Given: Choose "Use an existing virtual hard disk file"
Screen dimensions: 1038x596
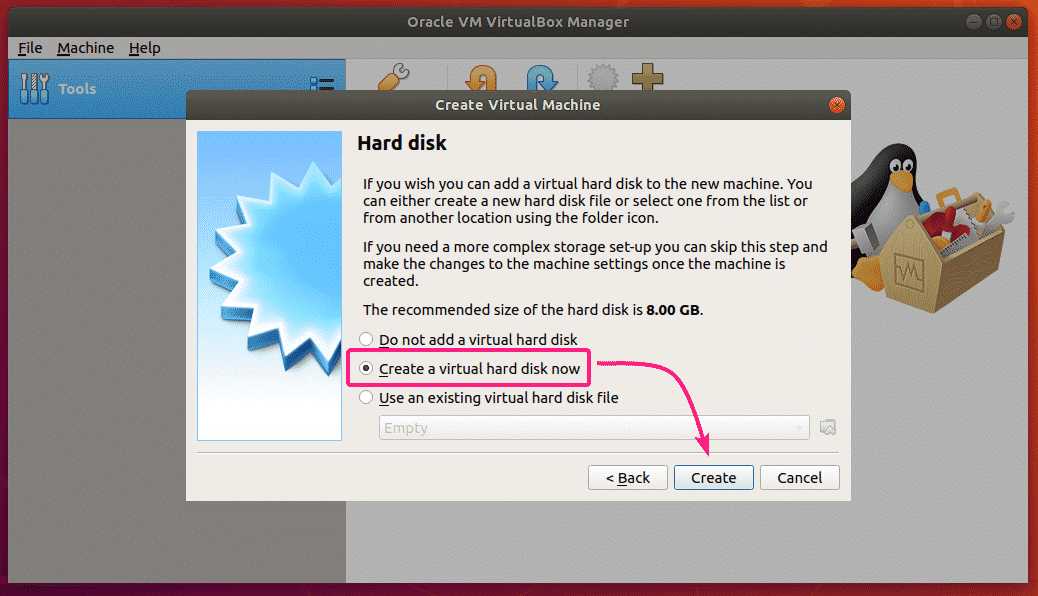Looking at the screenshot, I should [367, 398].
